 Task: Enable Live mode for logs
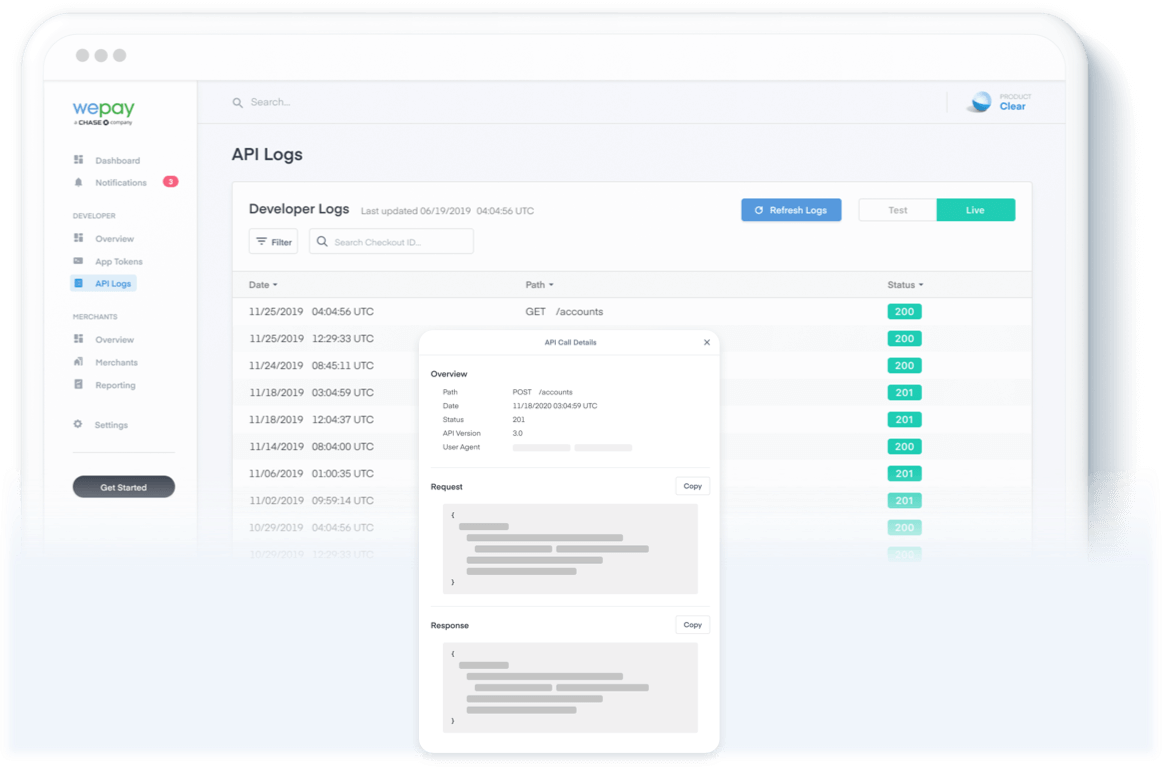[975, 209]
